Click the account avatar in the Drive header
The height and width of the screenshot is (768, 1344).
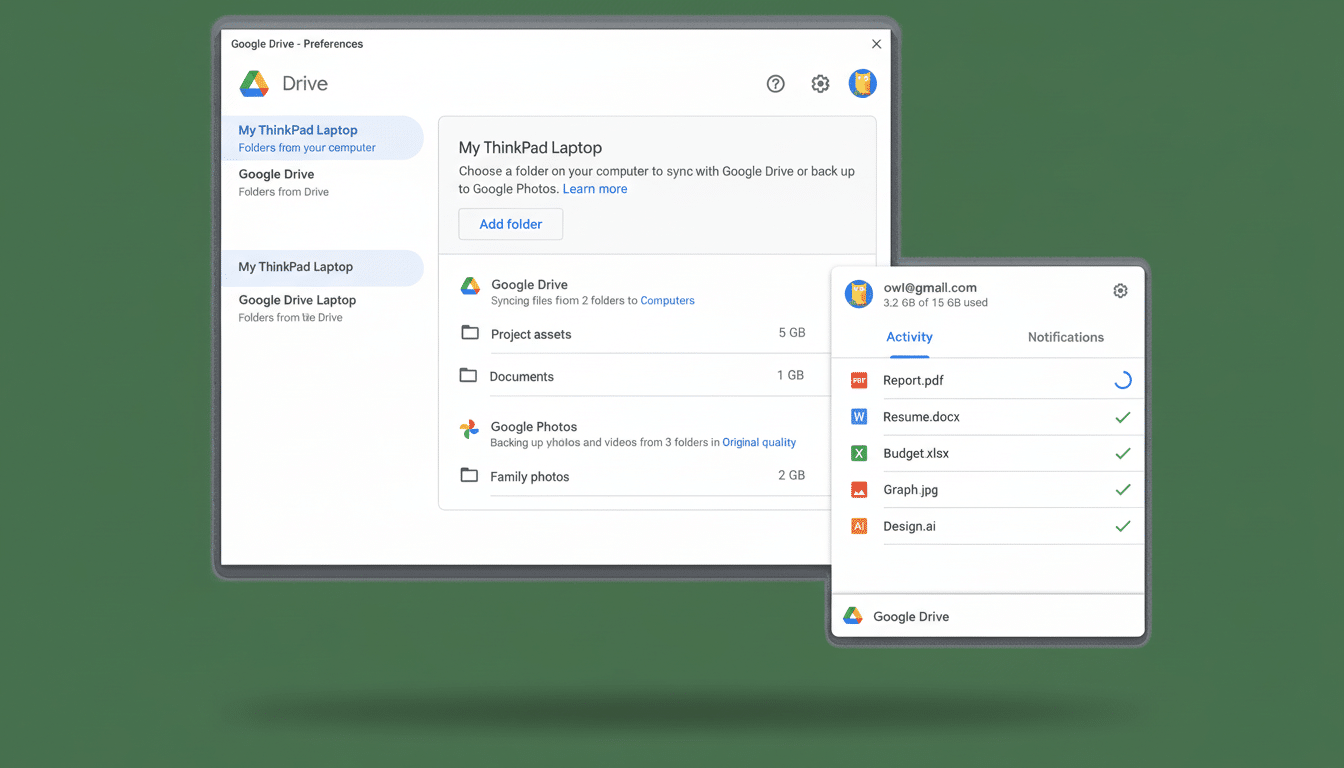(x=862, y=84)
